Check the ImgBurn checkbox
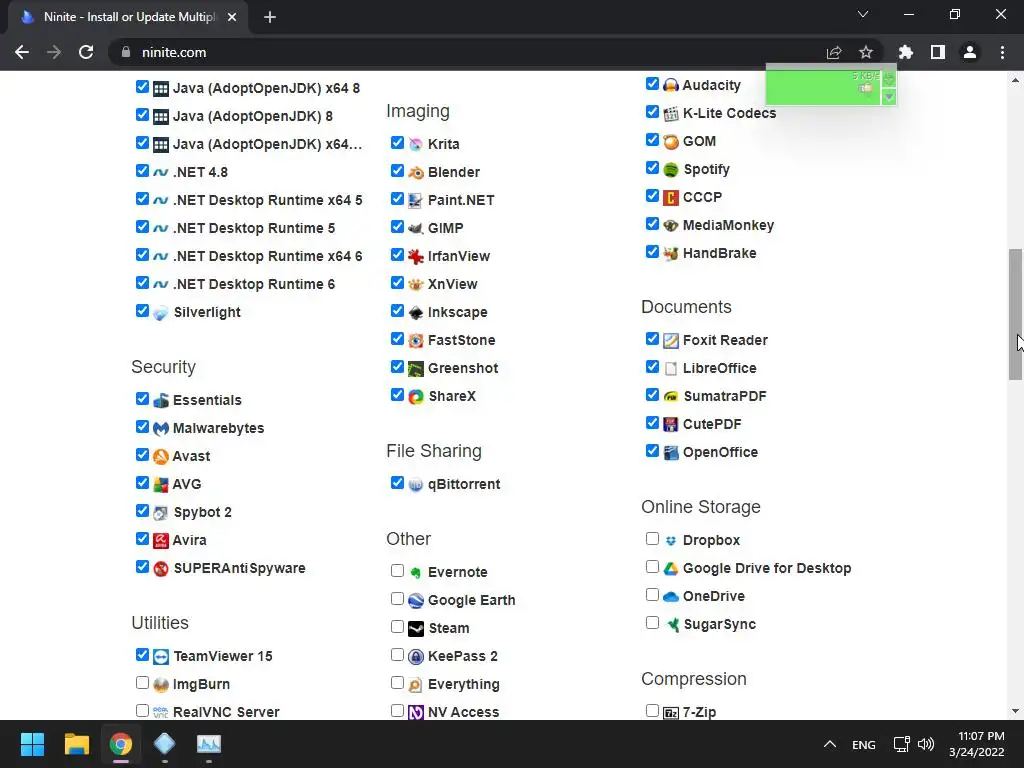The width and height of the screenshot is (1024, 768). [x=142, y=682]
